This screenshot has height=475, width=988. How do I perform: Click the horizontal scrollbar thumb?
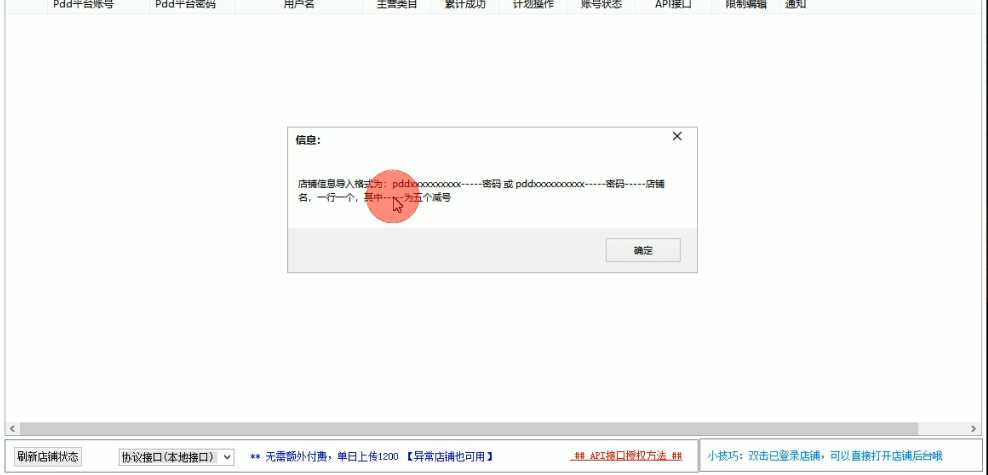coord(468,429)
